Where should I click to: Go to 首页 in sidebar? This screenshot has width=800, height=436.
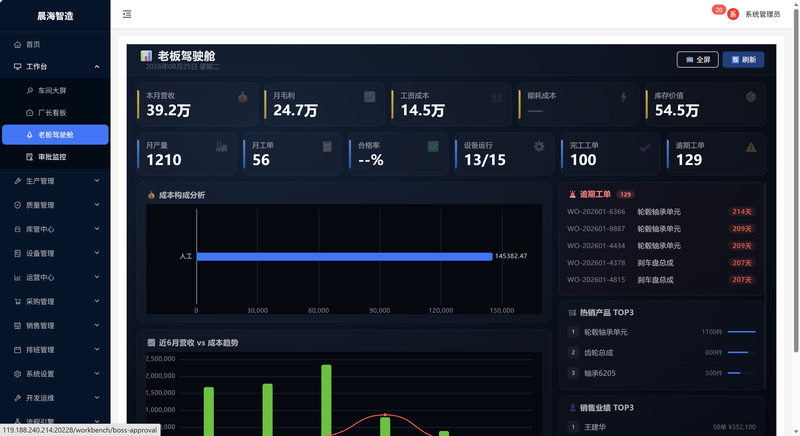(x=55, y=44)
